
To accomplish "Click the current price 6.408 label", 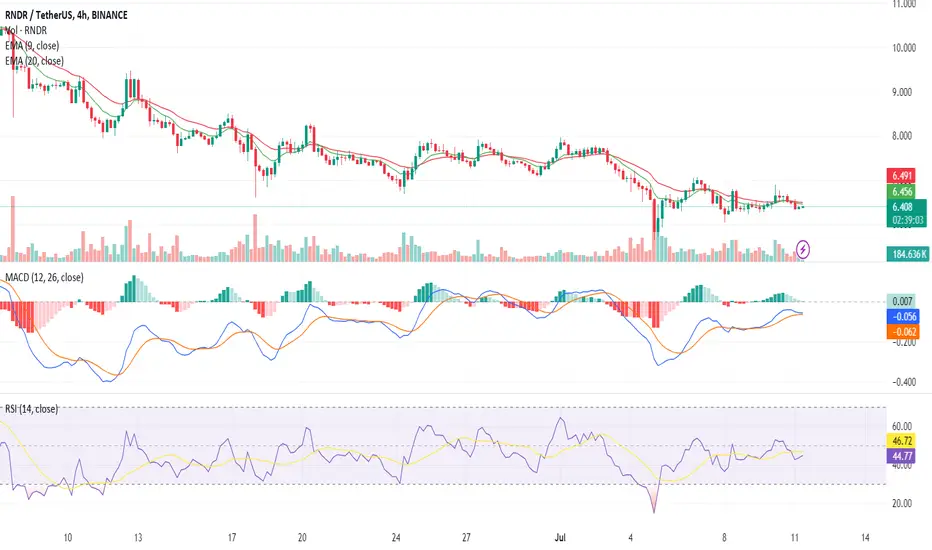I will (x=902, y=207).
